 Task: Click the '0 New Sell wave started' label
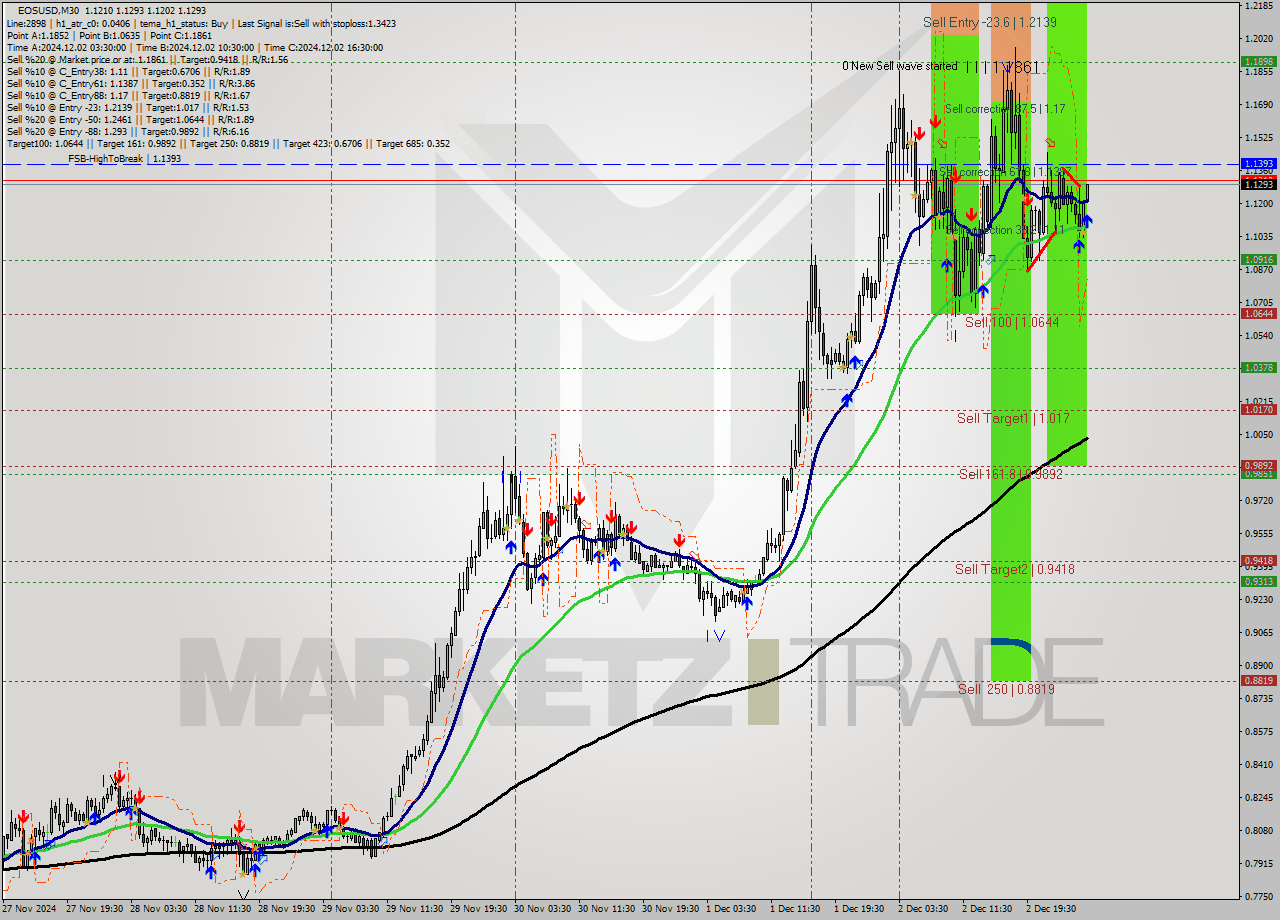(899, 66)
